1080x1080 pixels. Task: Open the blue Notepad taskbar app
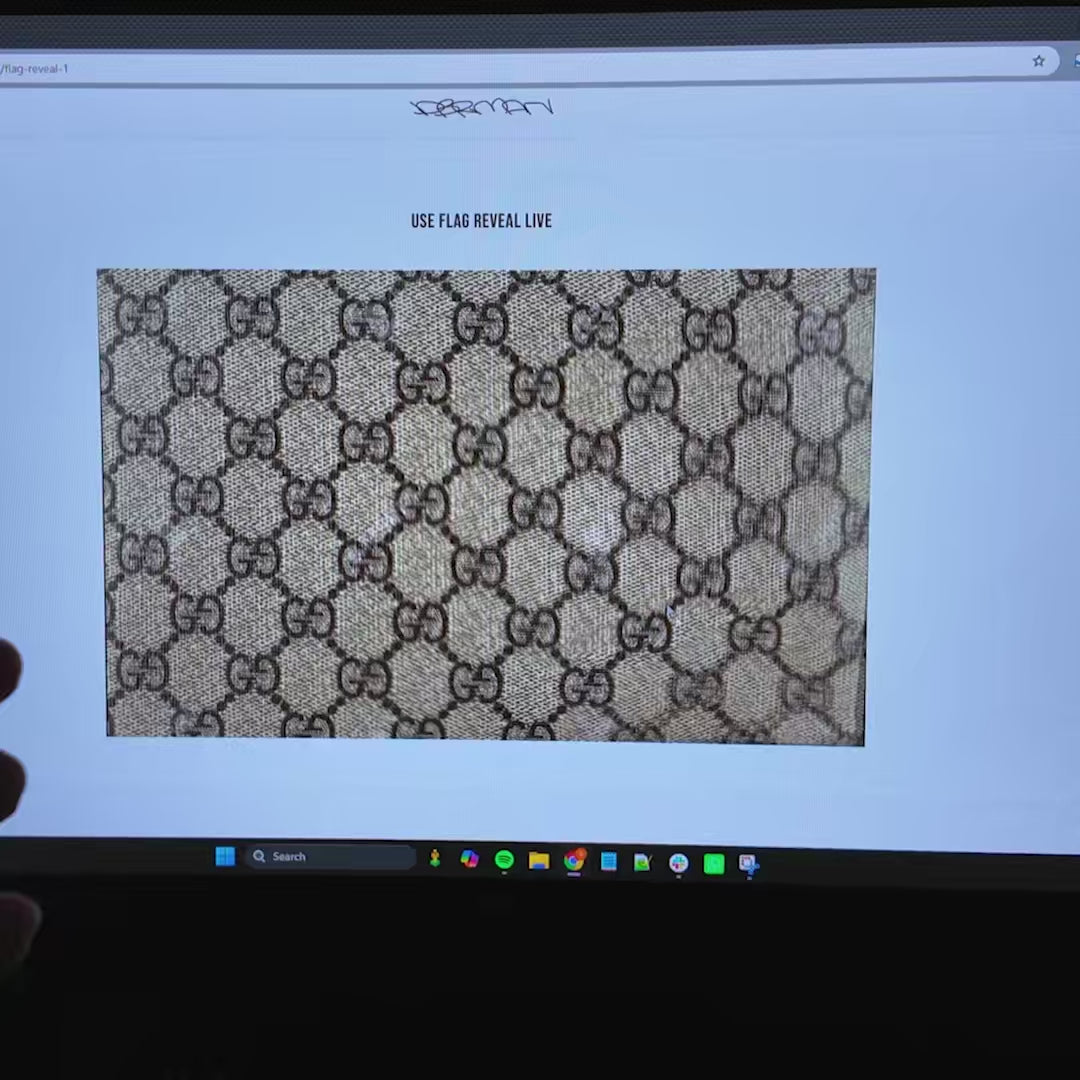pos(608,862)
